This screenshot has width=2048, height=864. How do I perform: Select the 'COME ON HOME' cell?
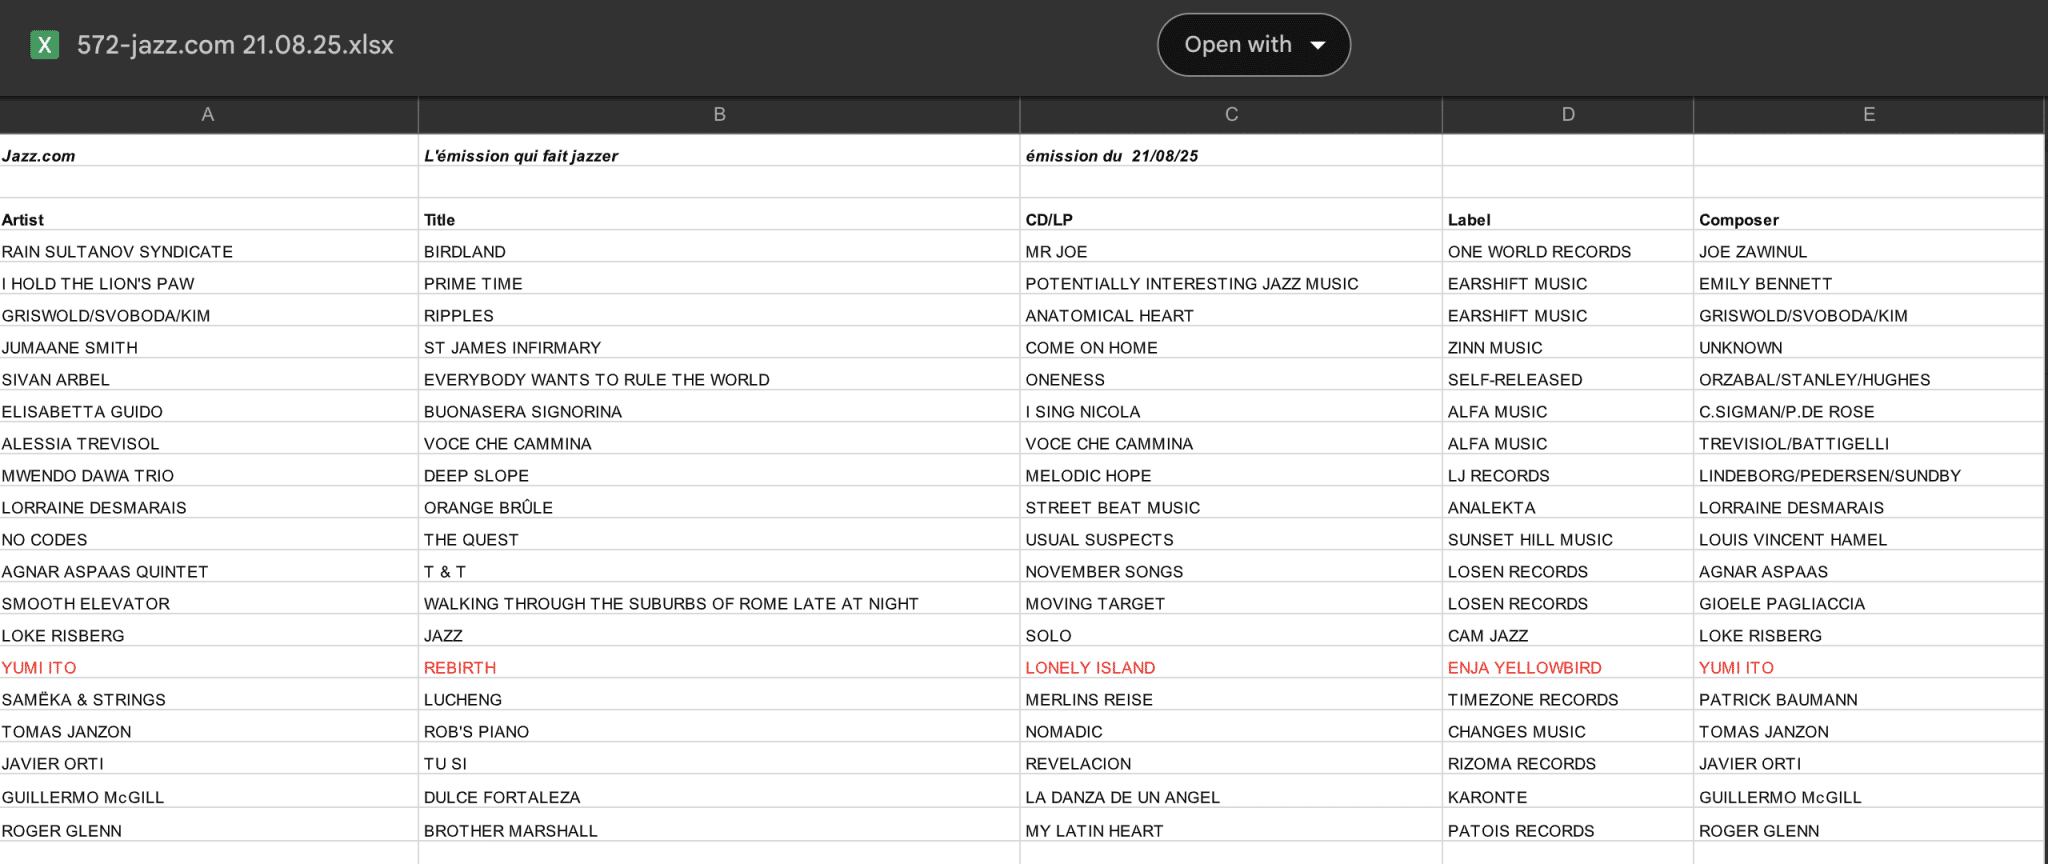point(1231,343)
